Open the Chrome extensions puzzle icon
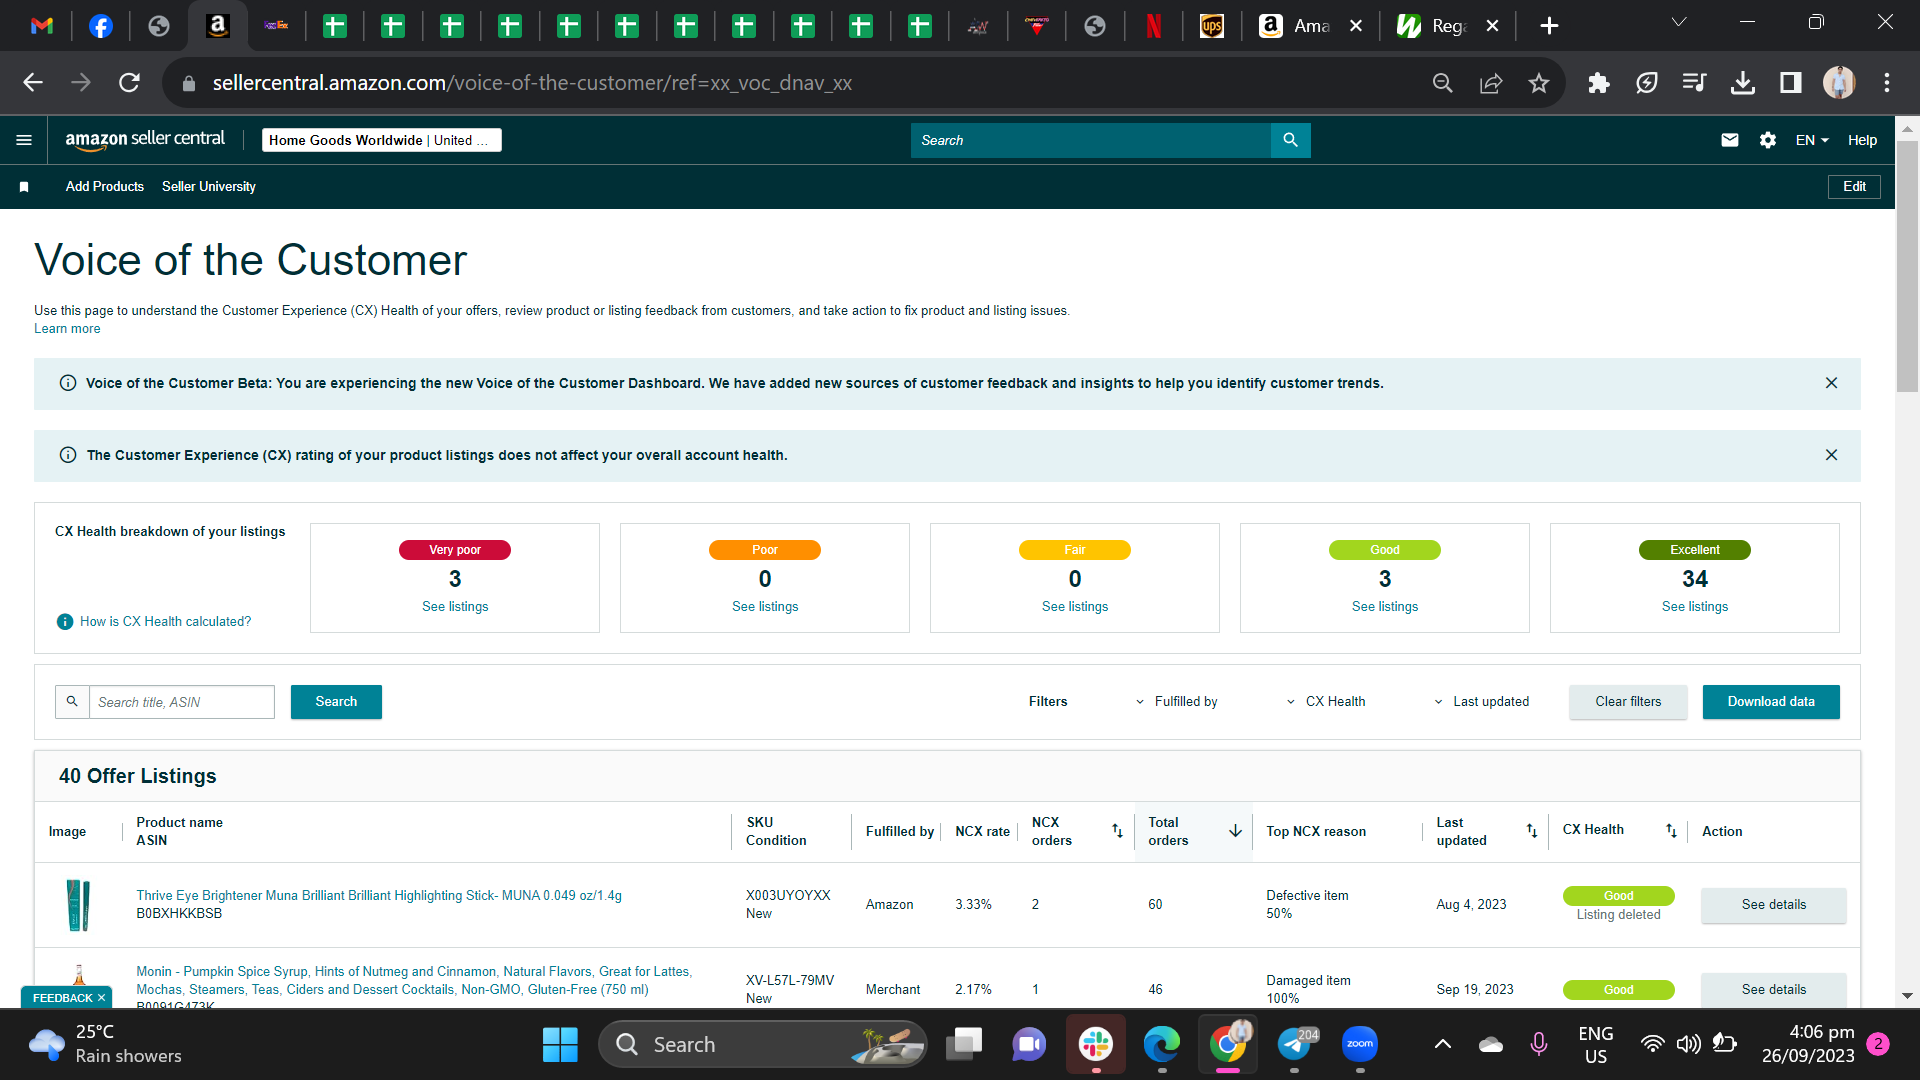The image size is (1920, 1080). tap(1598, 83)
